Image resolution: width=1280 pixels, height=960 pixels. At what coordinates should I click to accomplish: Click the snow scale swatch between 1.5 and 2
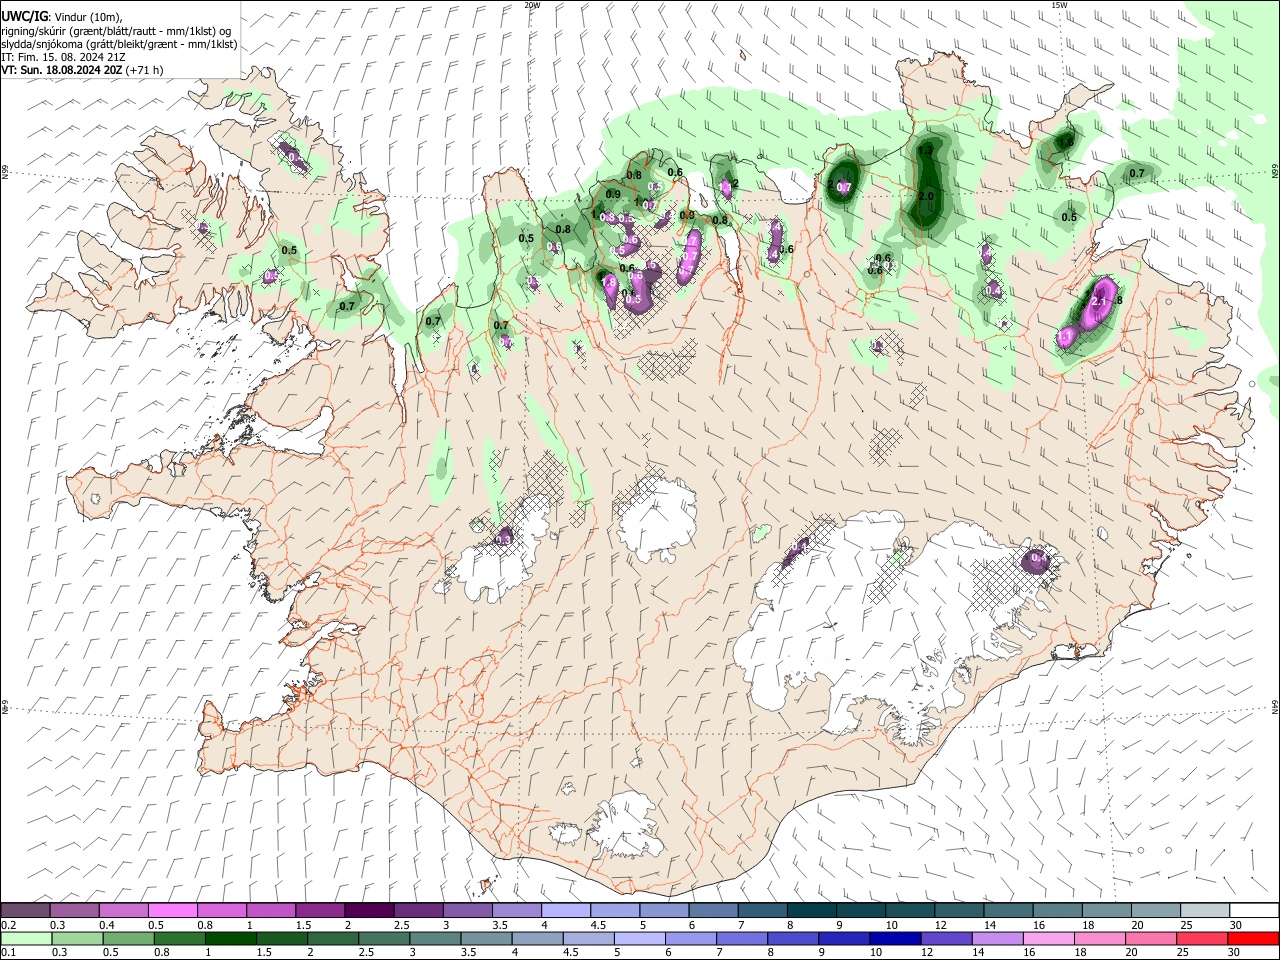point(319,910)
